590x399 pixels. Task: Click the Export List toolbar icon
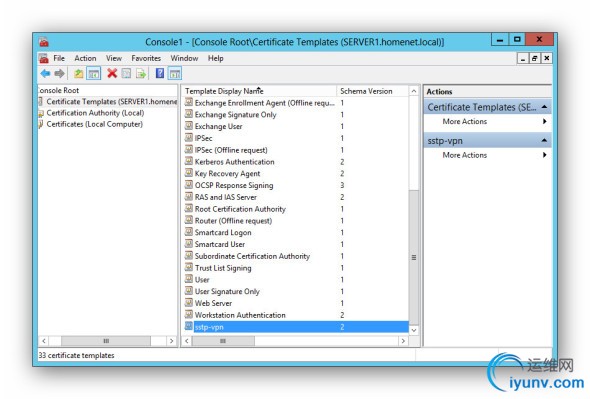[141, 73]
